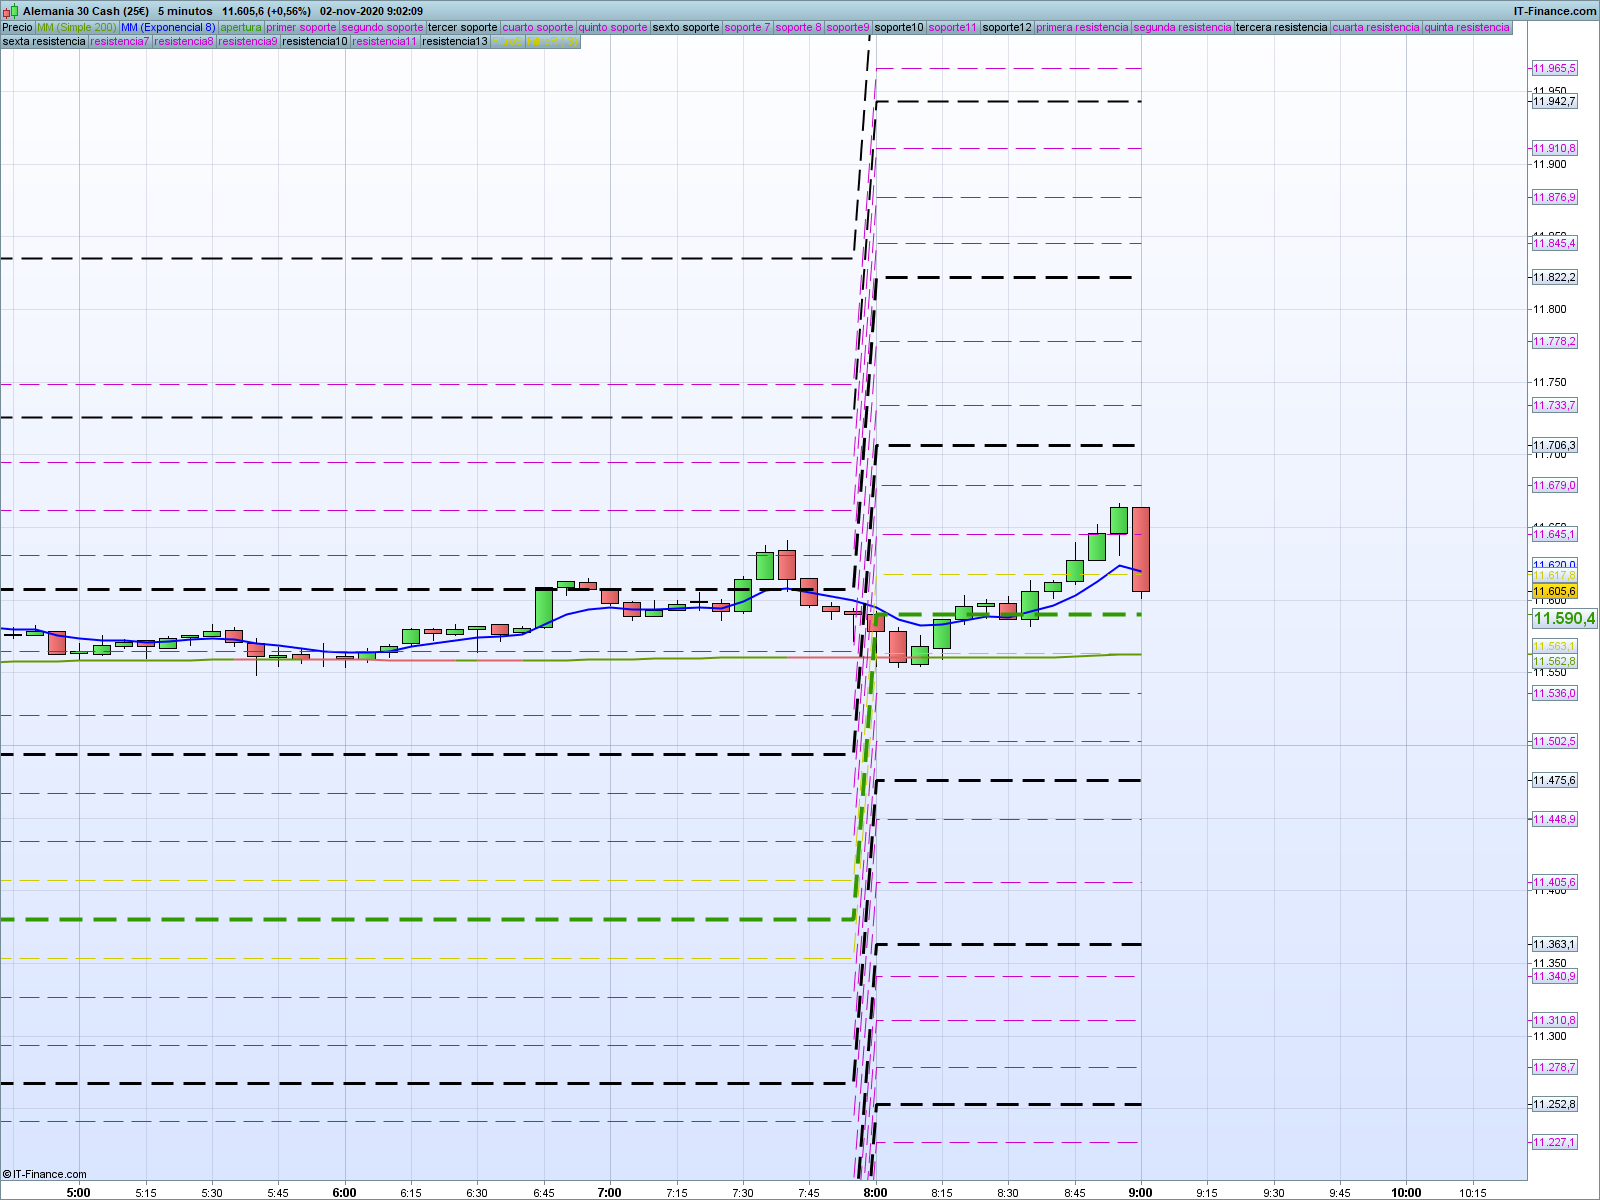Select the soporte9 label
Screen dimensions: 1600x1200
coord(848,27)
